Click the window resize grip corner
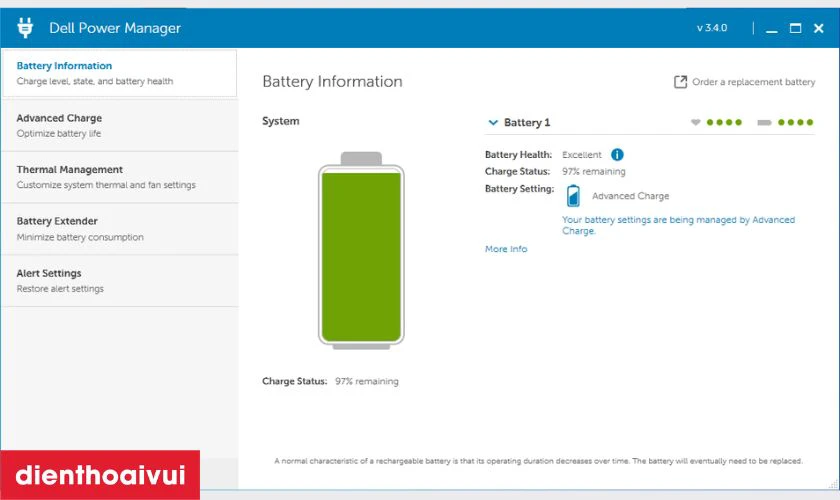 point(833,484)
